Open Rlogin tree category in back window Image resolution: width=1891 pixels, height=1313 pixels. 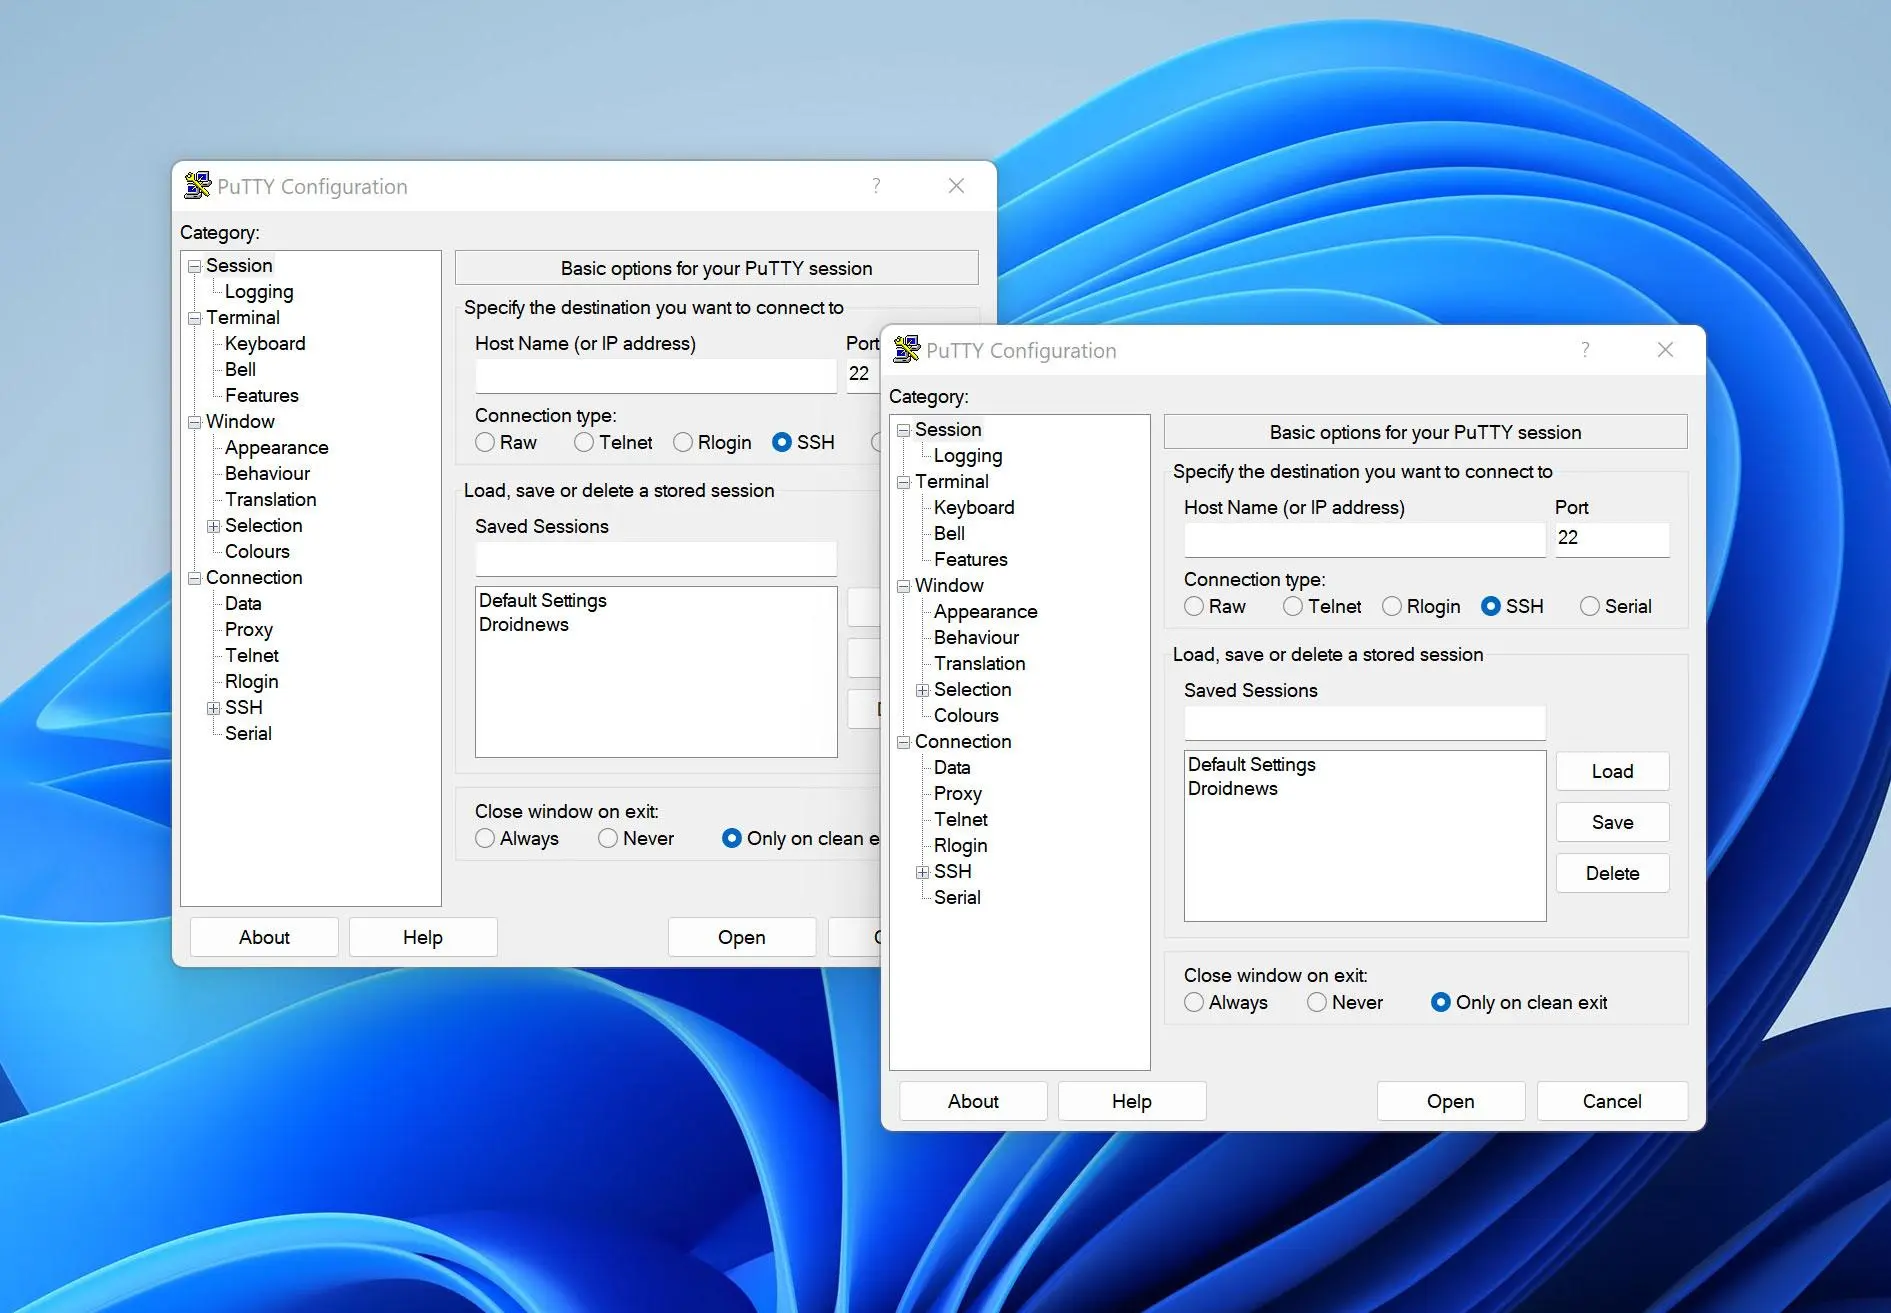(x=251, y=681)
